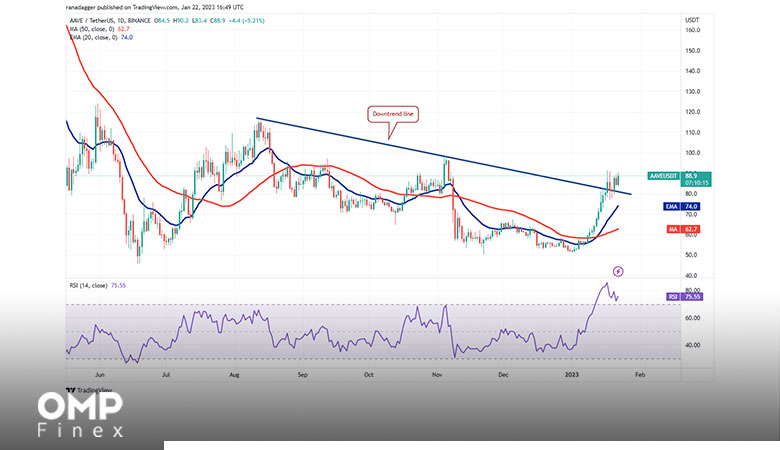Click the 40.0 price axis label

click(x=691, y=275)
